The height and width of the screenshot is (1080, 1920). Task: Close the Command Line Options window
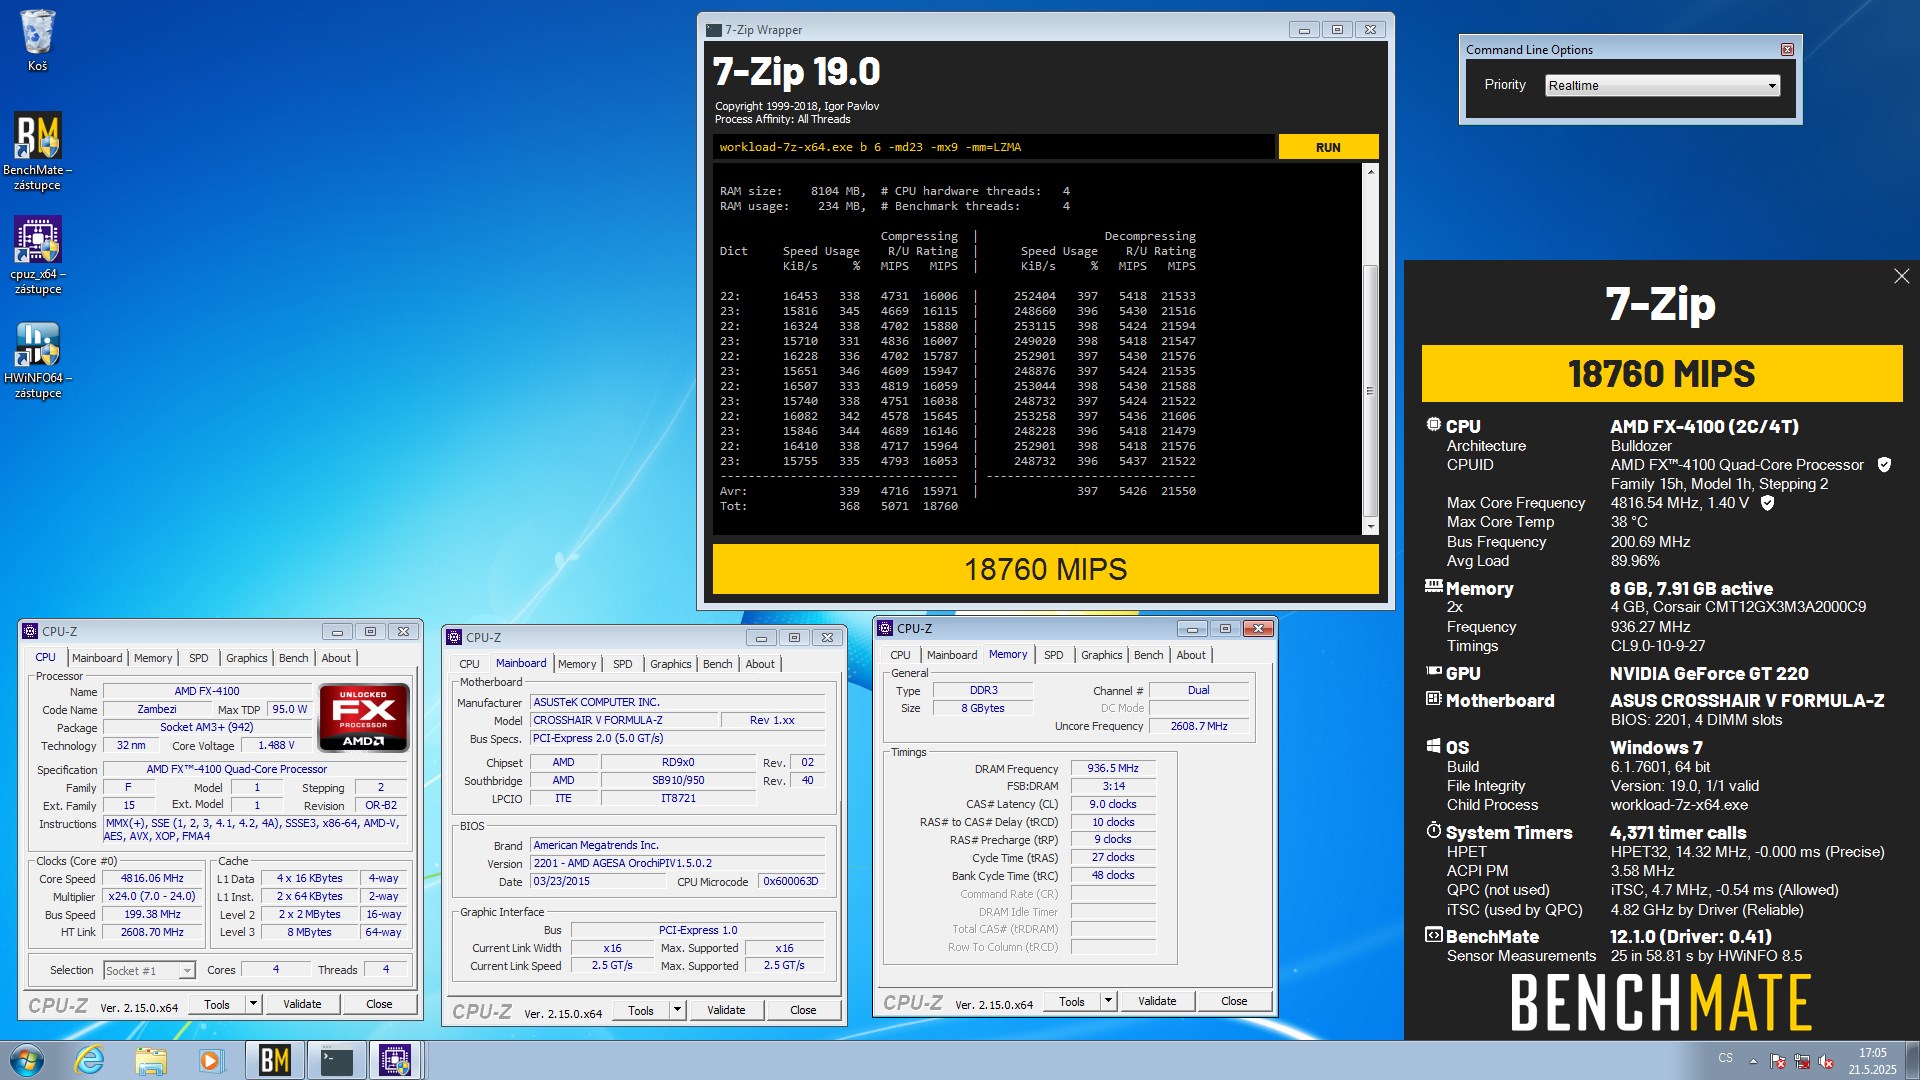click(x=1787, y=49)
